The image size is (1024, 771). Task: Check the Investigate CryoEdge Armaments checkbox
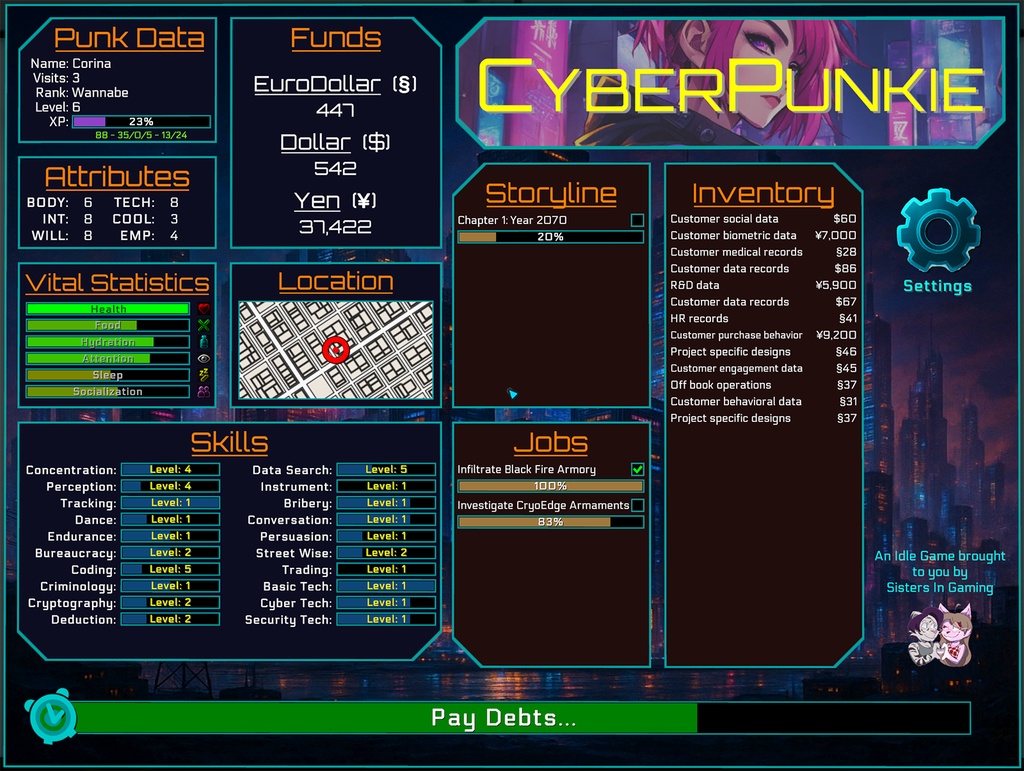640,507
